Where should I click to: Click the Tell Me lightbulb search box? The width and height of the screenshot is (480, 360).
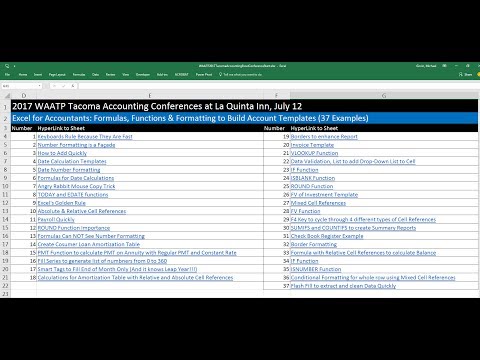[x=240, y=74]
